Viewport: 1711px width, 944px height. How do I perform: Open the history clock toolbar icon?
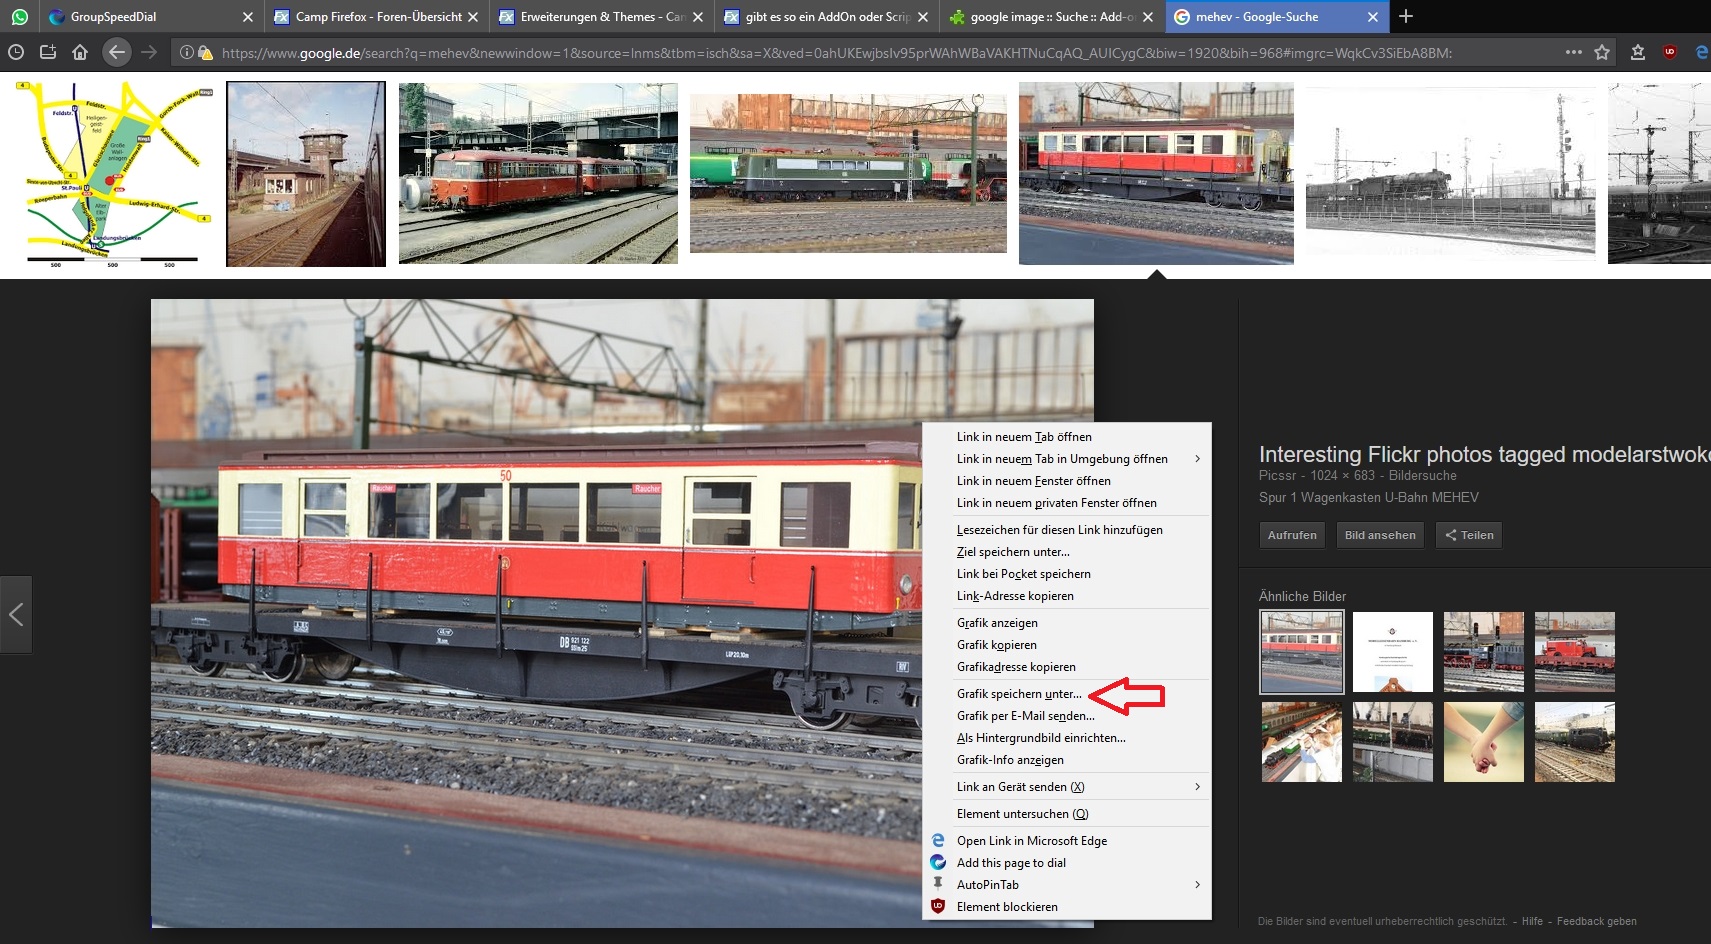(x=16, y=52)
